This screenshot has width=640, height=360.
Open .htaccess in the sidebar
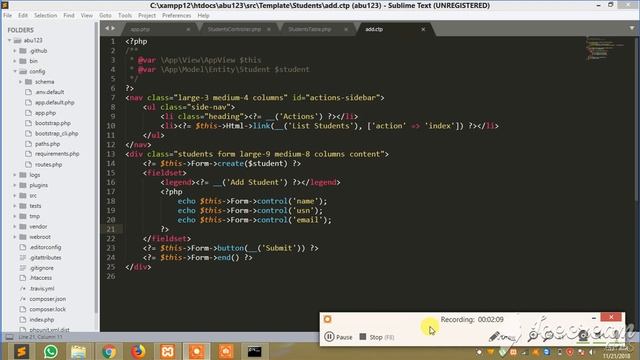40,278
